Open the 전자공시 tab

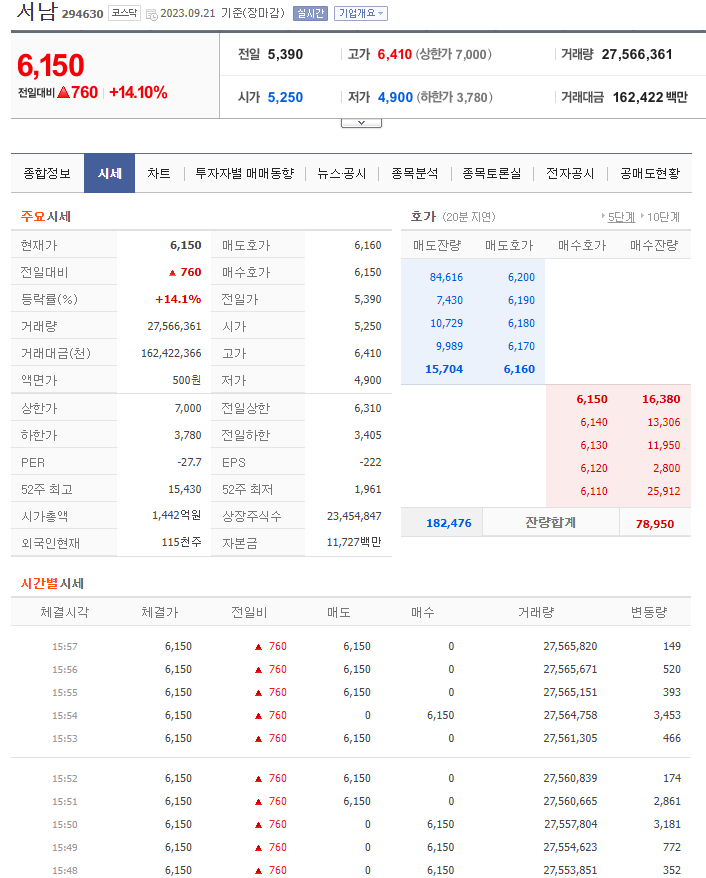click(570, 174)
